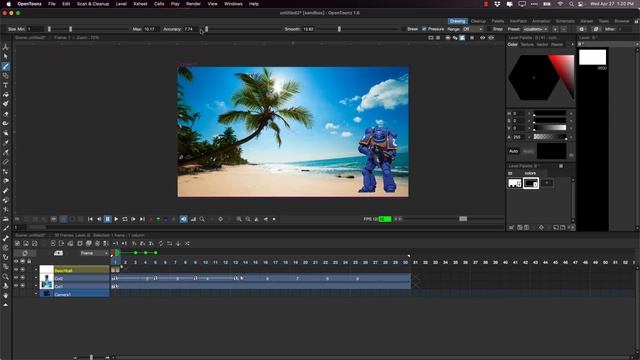Select the Fill bucket tool
Screen dimensions: 640x360
(x=6, y=95)
